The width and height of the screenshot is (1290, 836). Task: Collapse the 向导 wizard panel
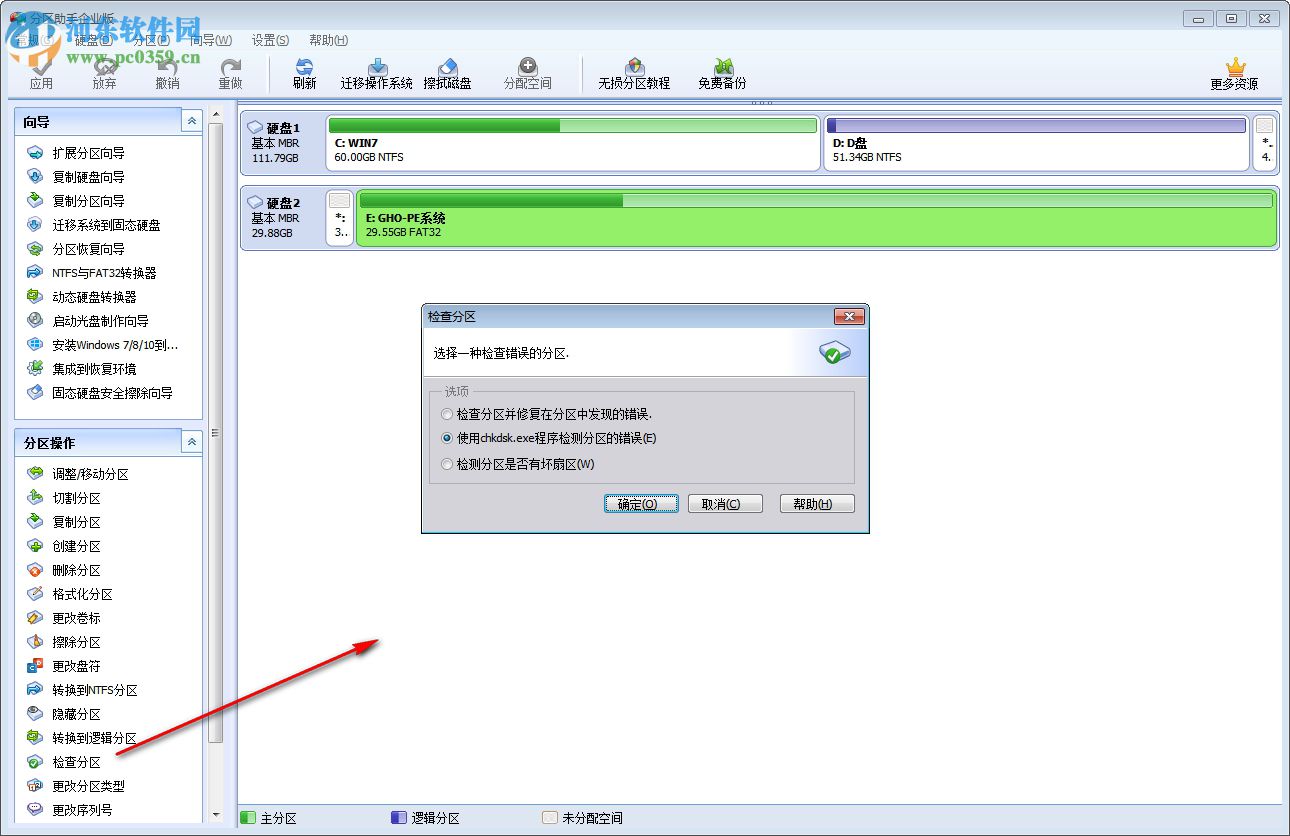[191, 120]
